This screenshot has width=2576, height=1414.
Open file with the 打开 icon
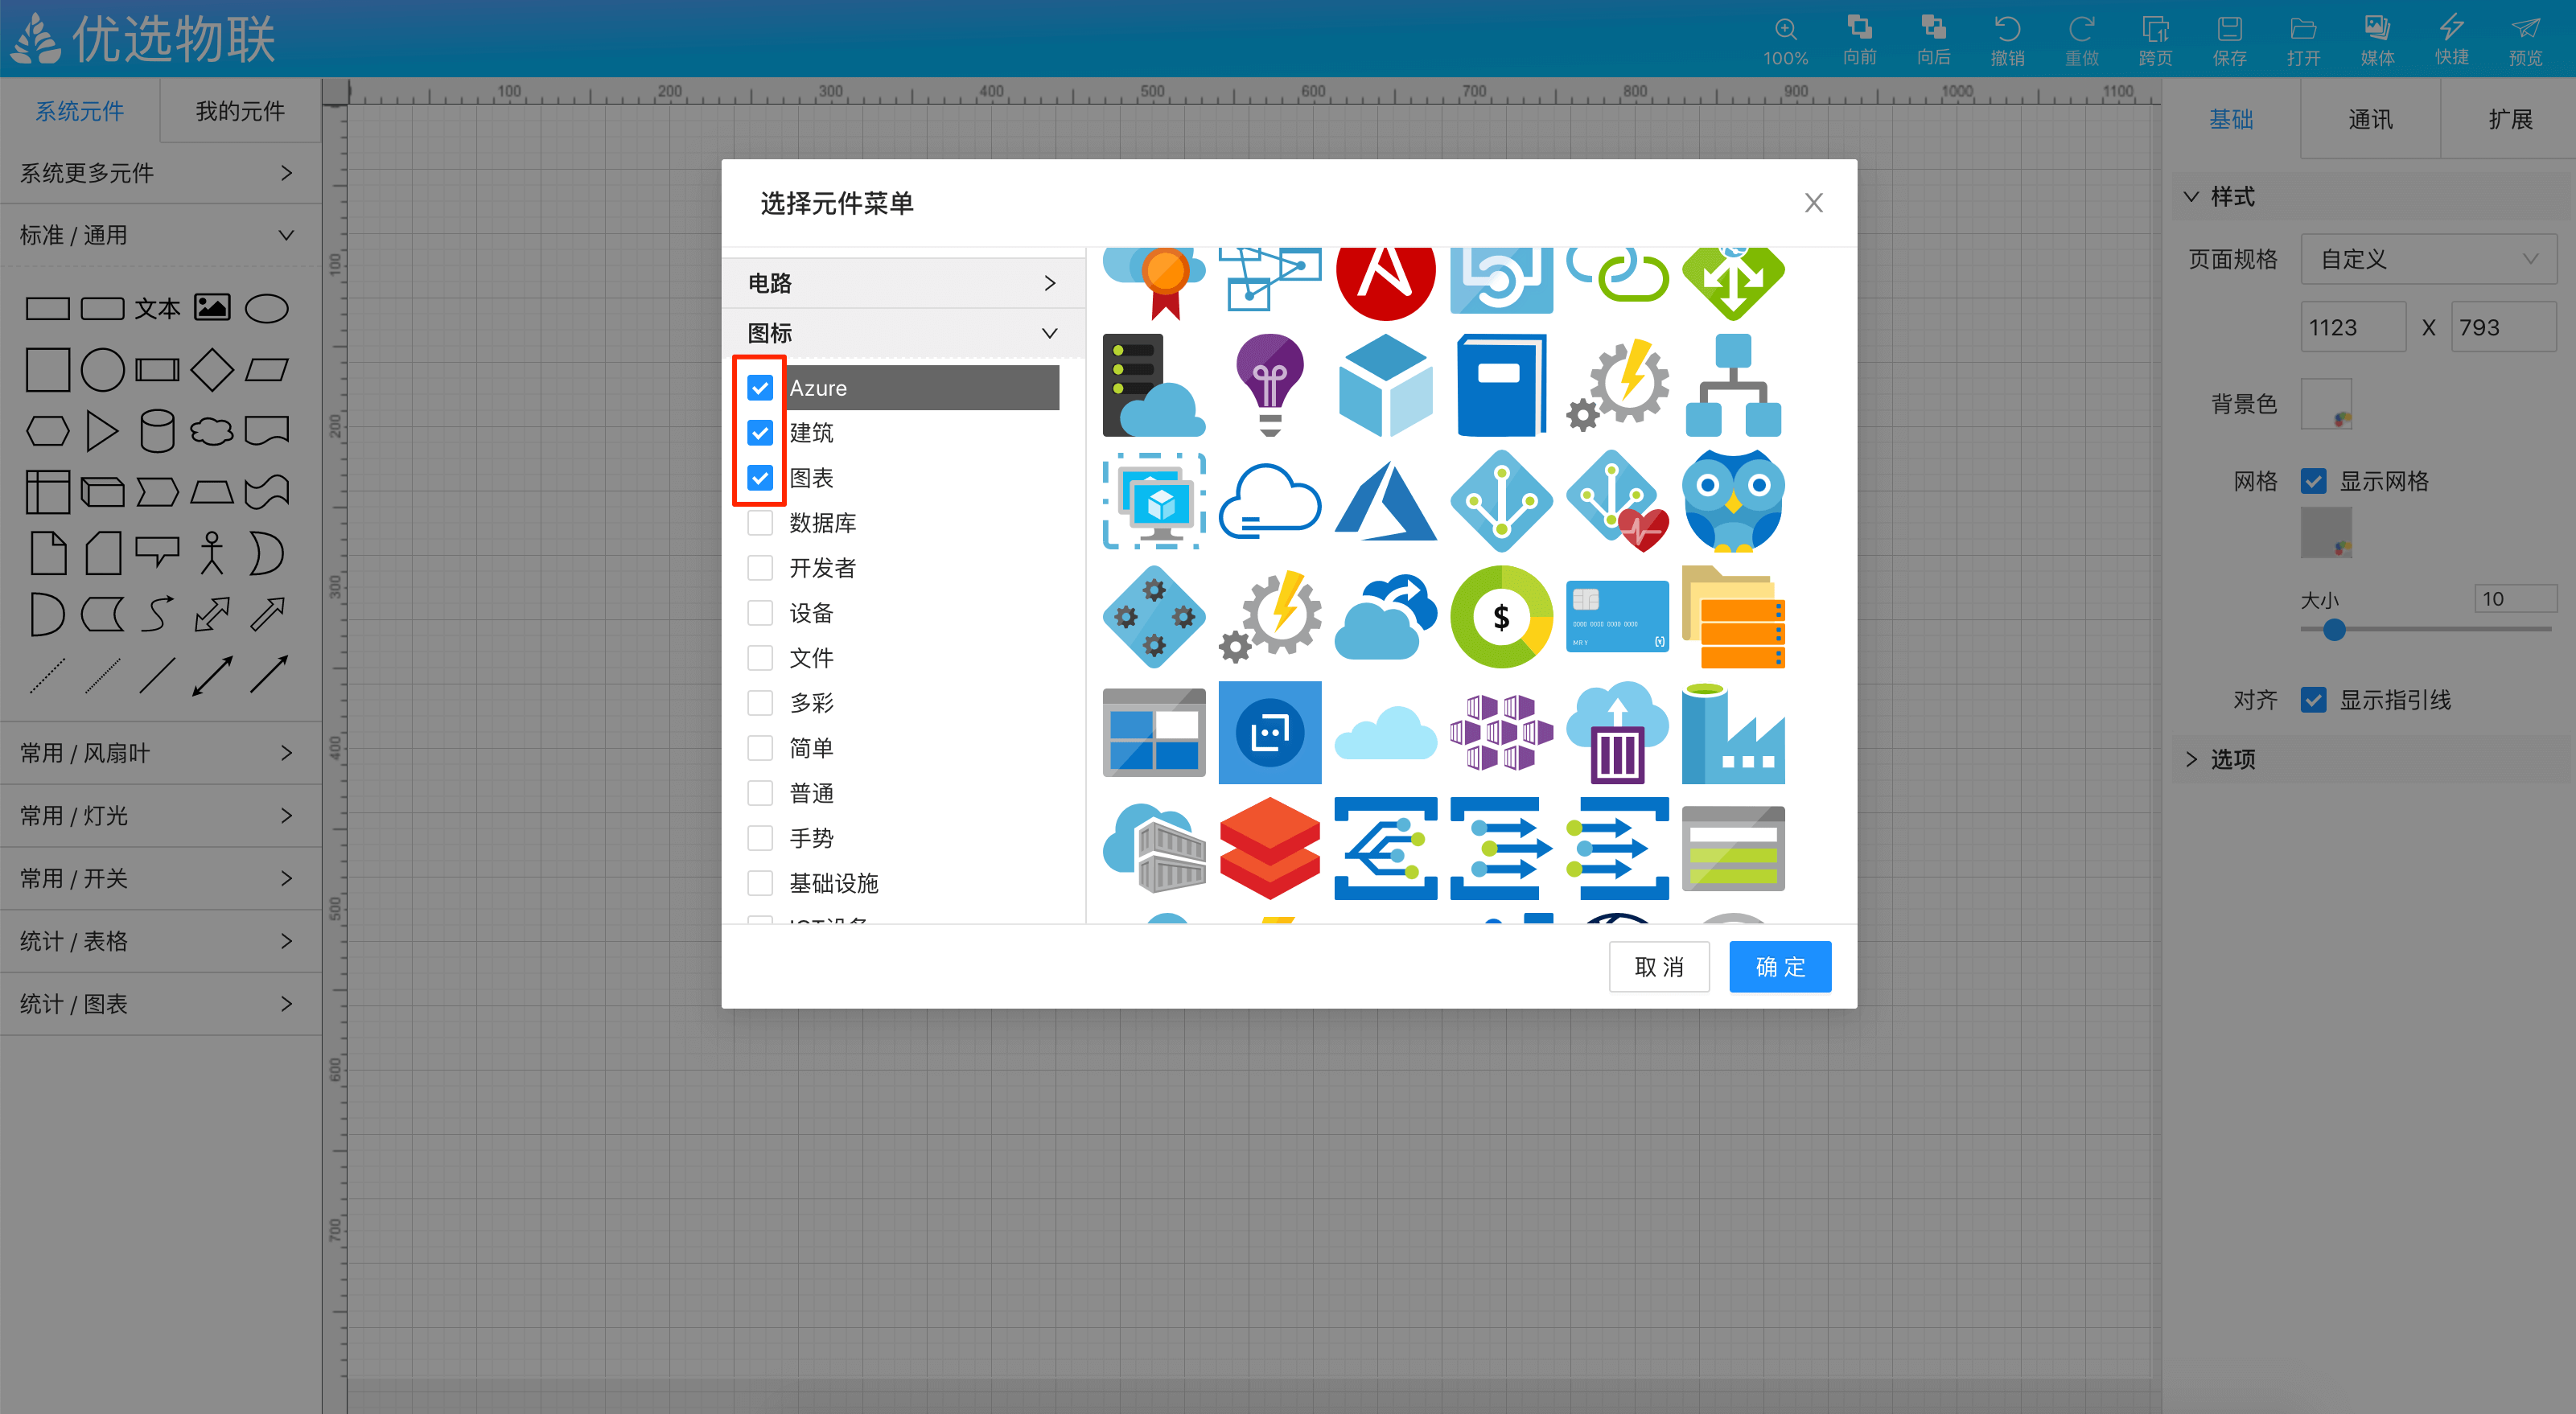(2303, 40)
